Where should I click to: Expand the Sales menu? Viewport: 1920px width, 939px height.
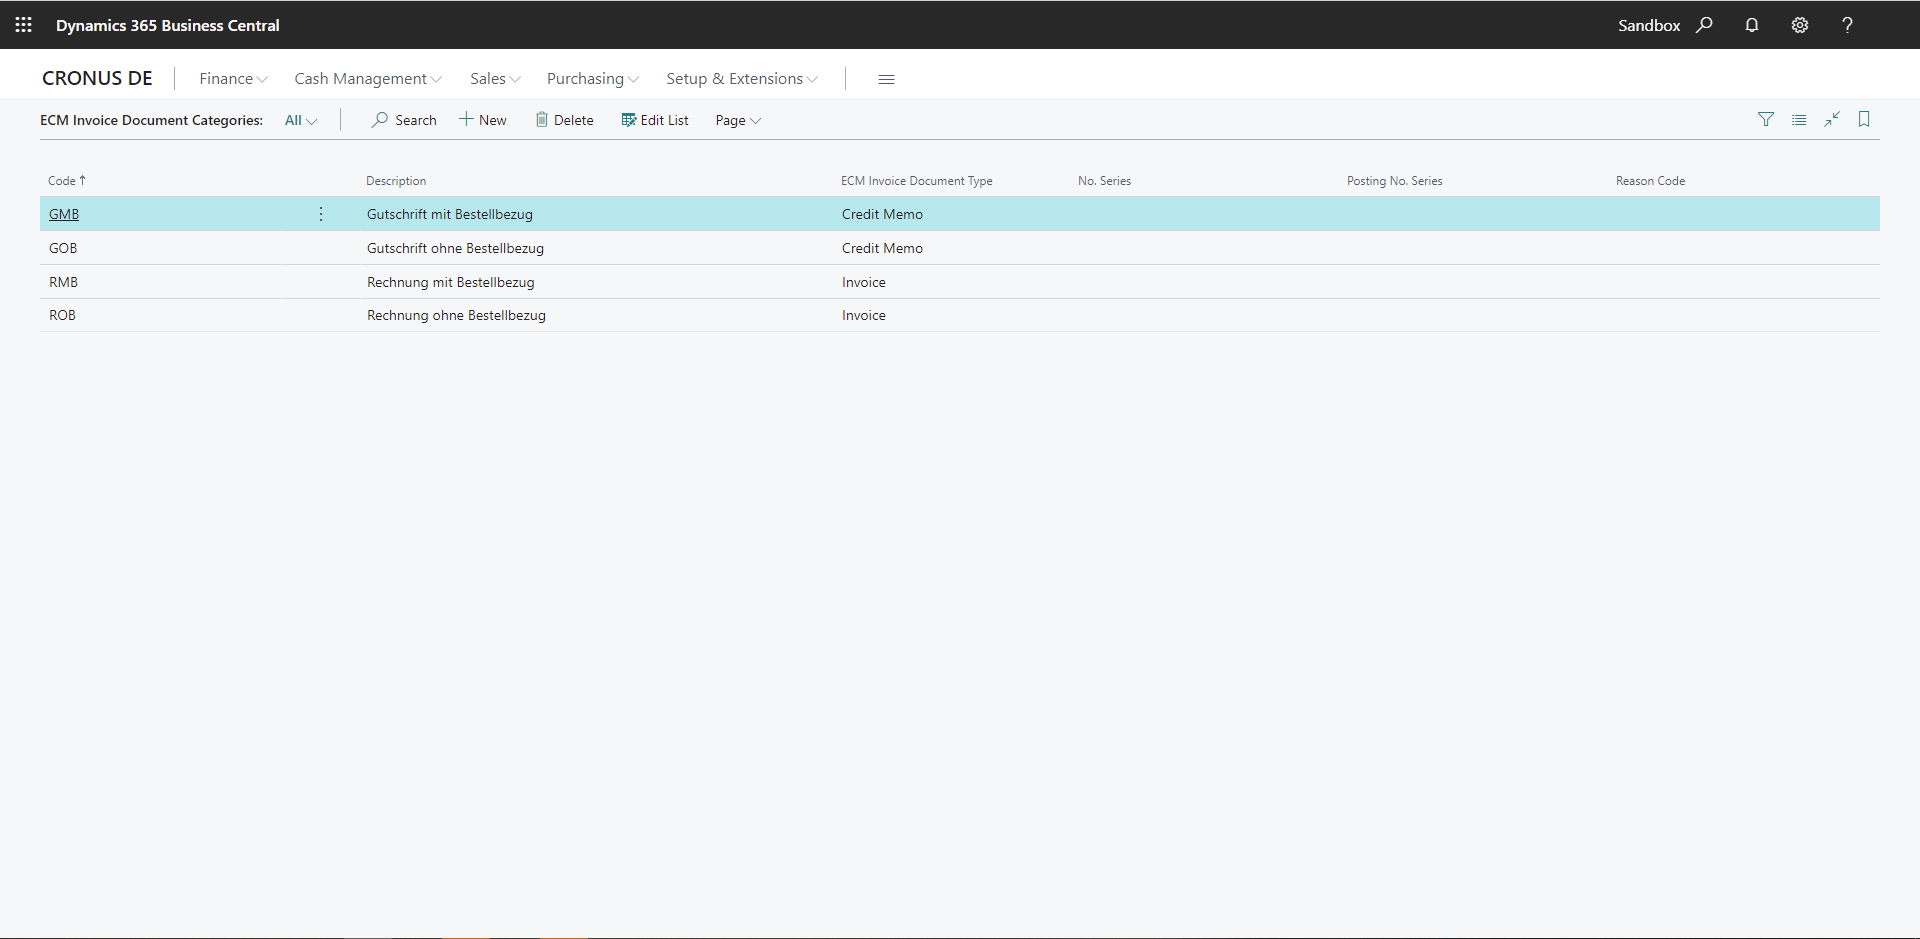[x=495, y=79]
